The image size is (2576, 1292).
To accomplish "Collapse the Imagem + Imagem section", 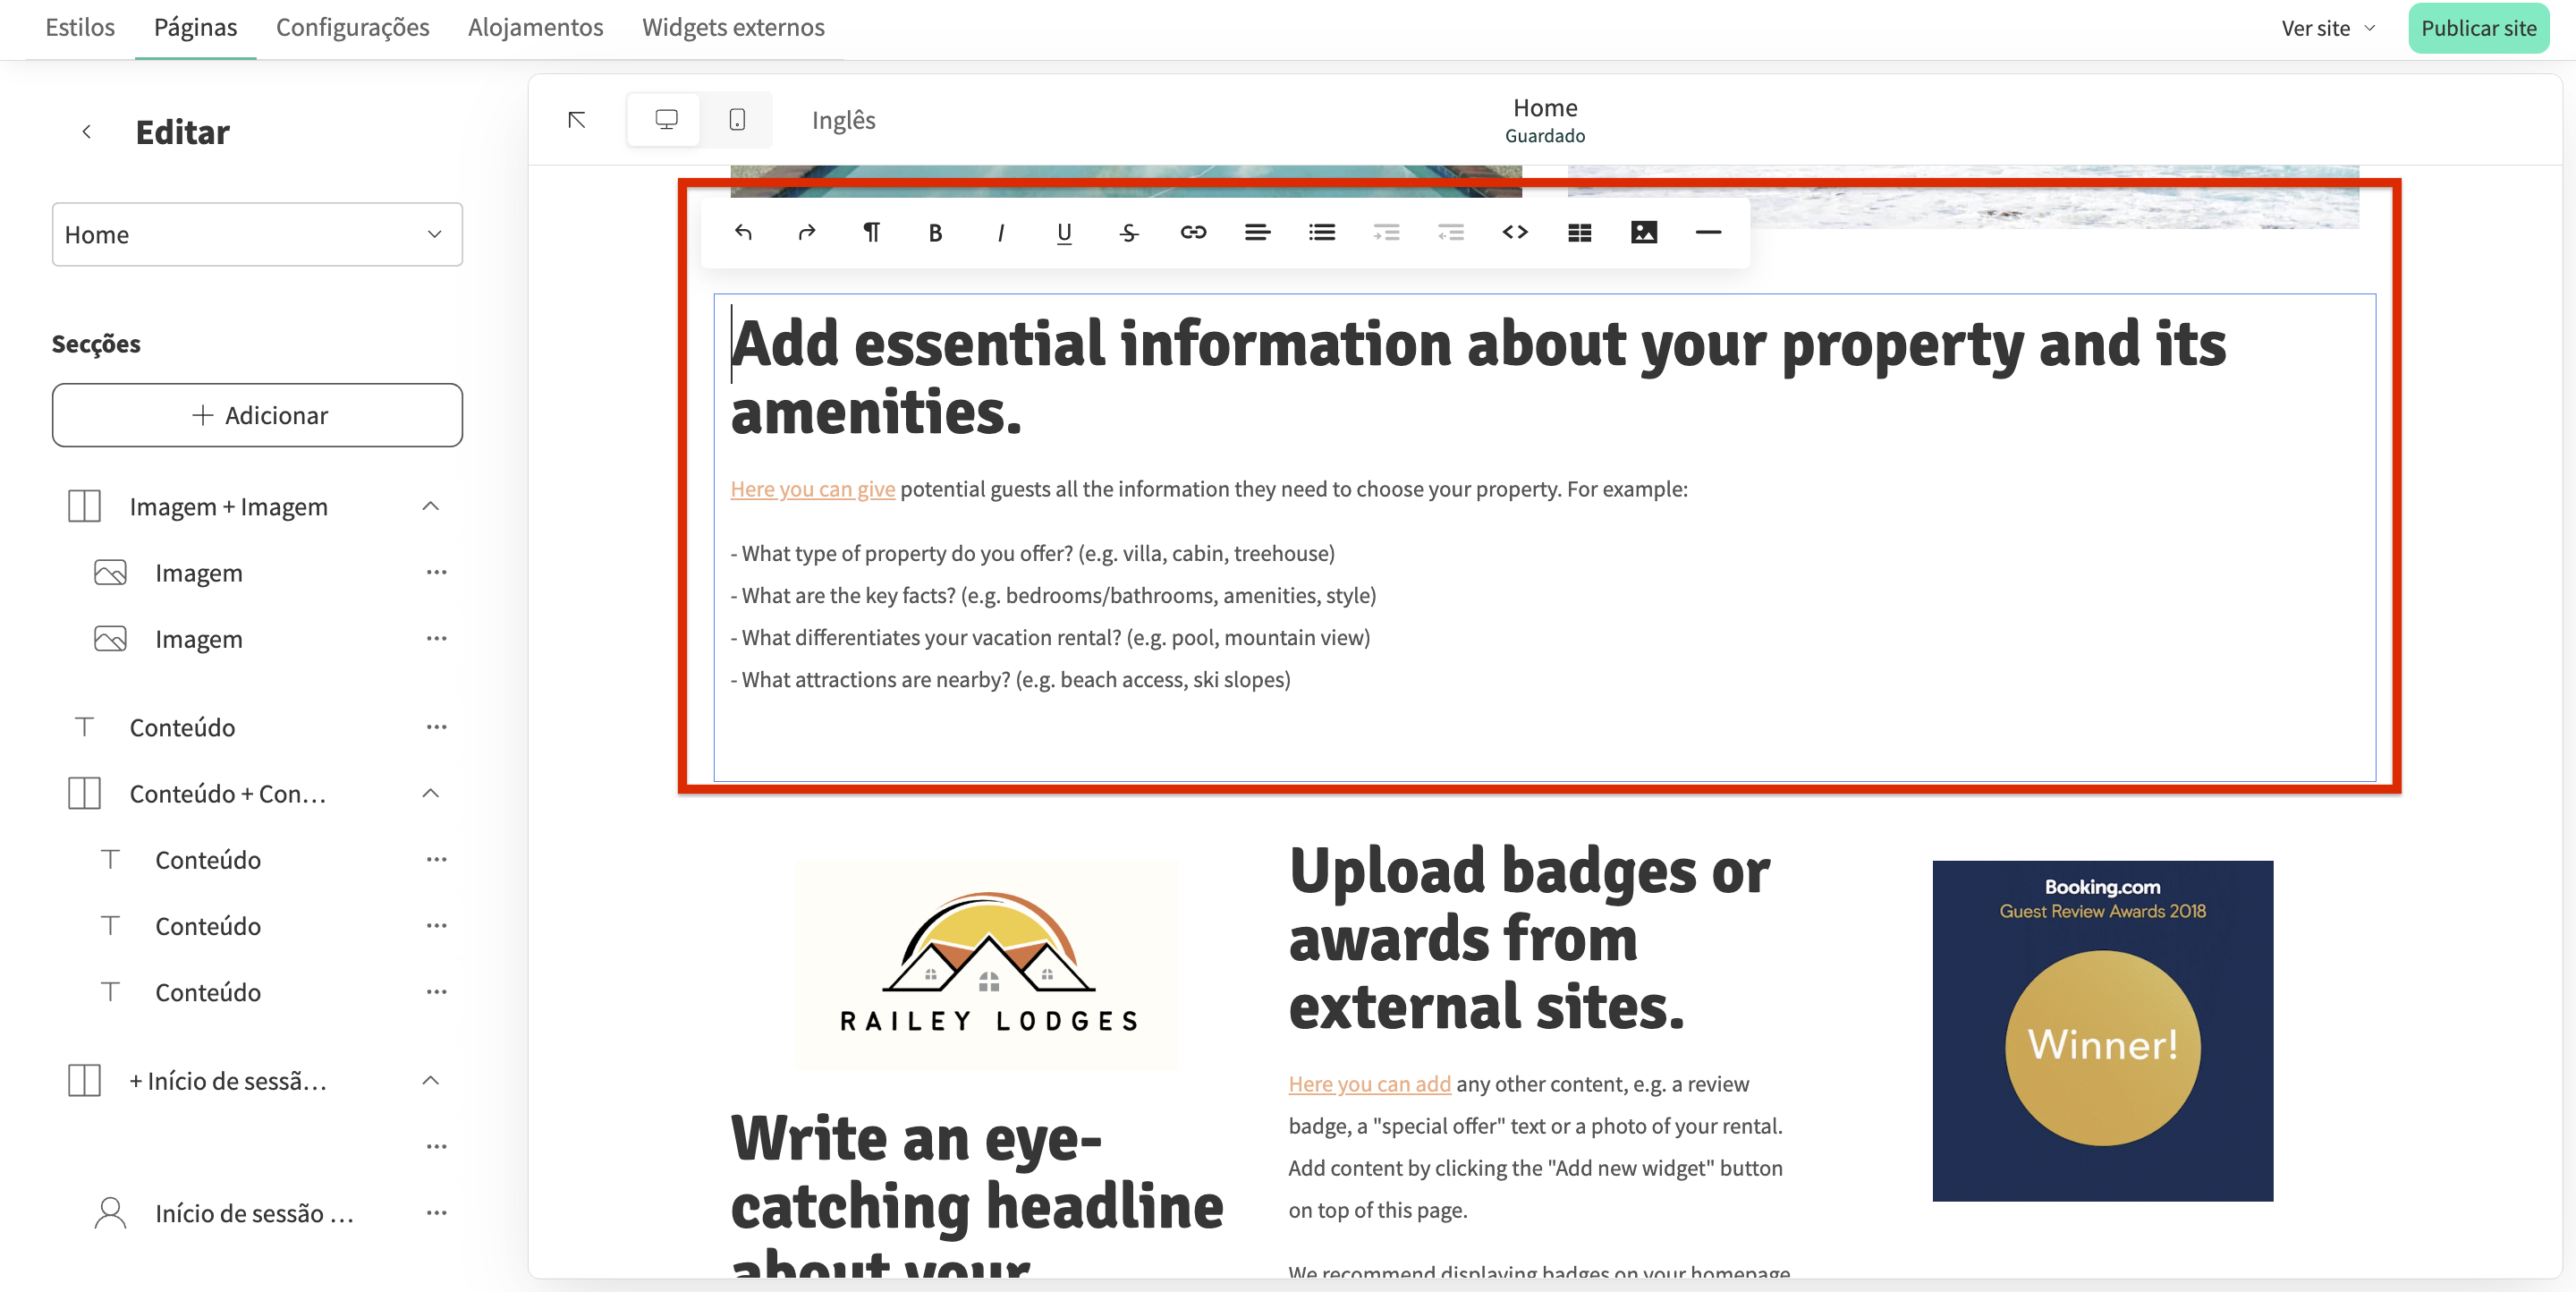I will 431,506.
